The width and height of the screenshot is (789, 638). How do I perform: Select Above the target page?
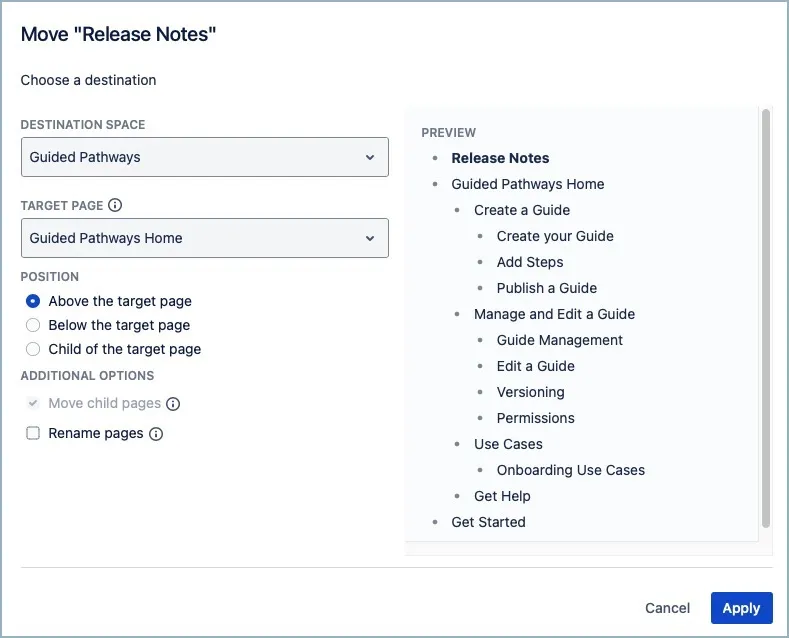click(33, 301)
